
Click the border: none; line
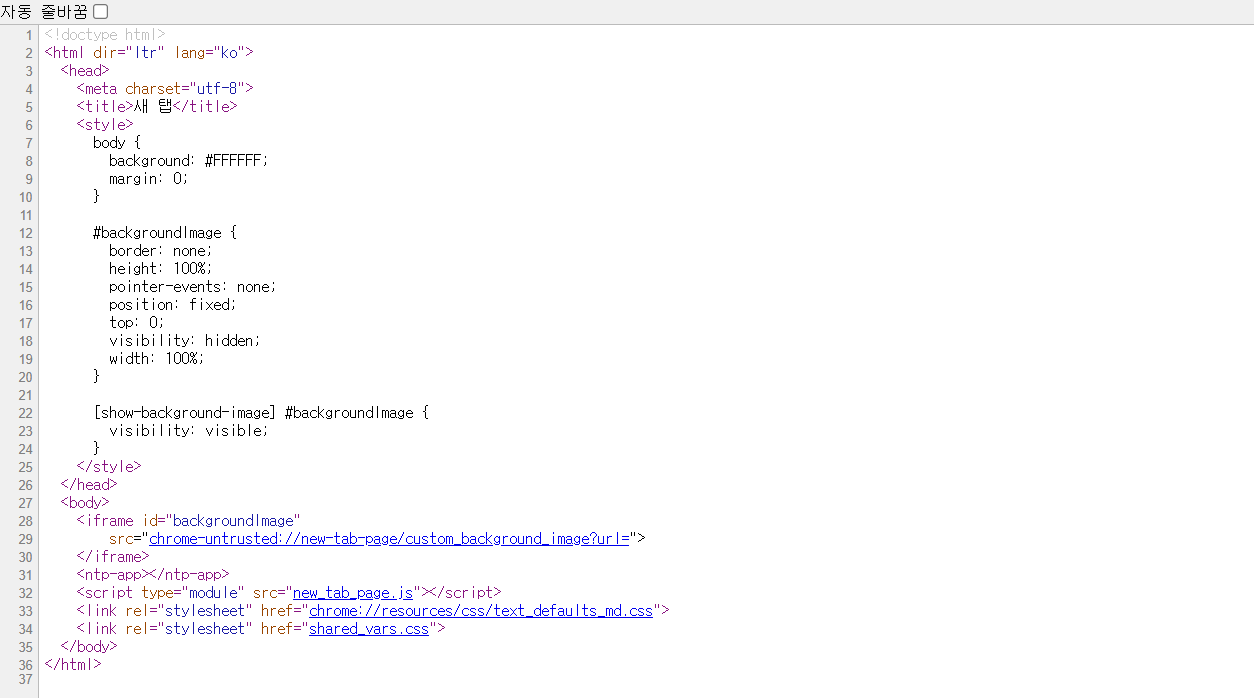[x=161, y=250]
